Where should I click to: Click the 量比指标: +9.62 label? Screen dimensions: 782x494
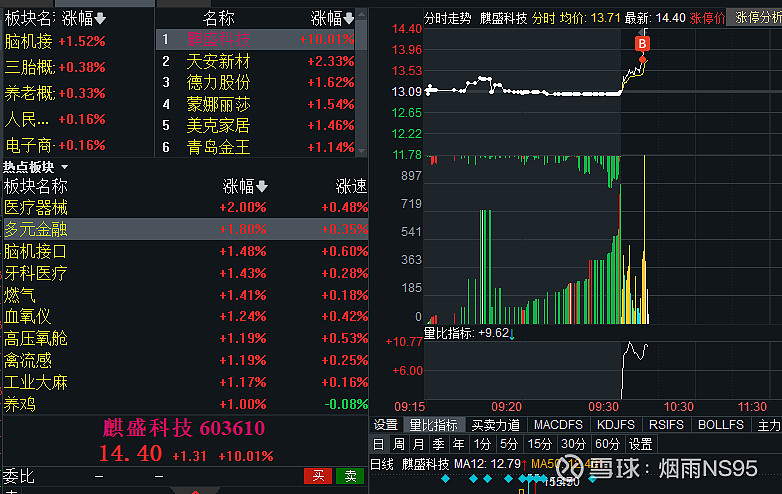coord(466,333)
